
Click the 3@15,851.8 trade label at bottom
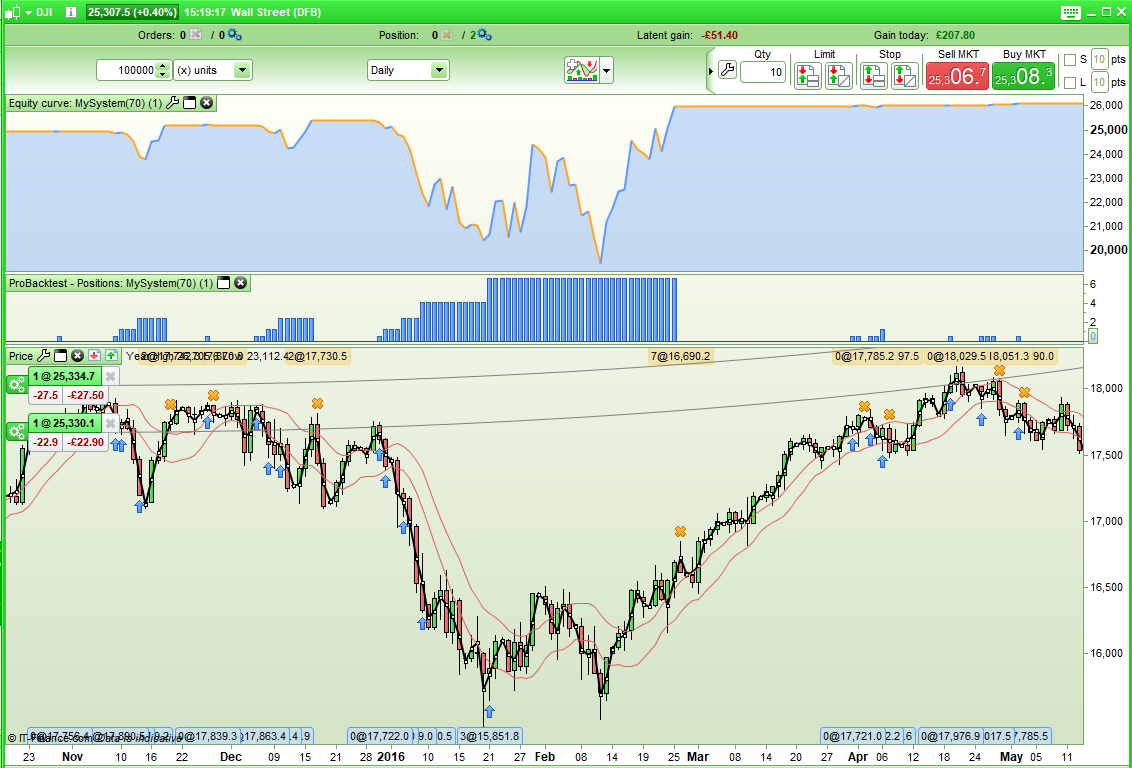pos(489,736)
